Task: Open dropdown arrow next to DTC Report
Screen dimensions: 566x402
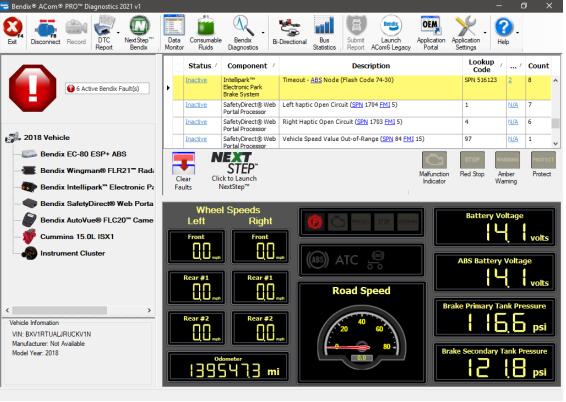Action: (x=118, y=33)
